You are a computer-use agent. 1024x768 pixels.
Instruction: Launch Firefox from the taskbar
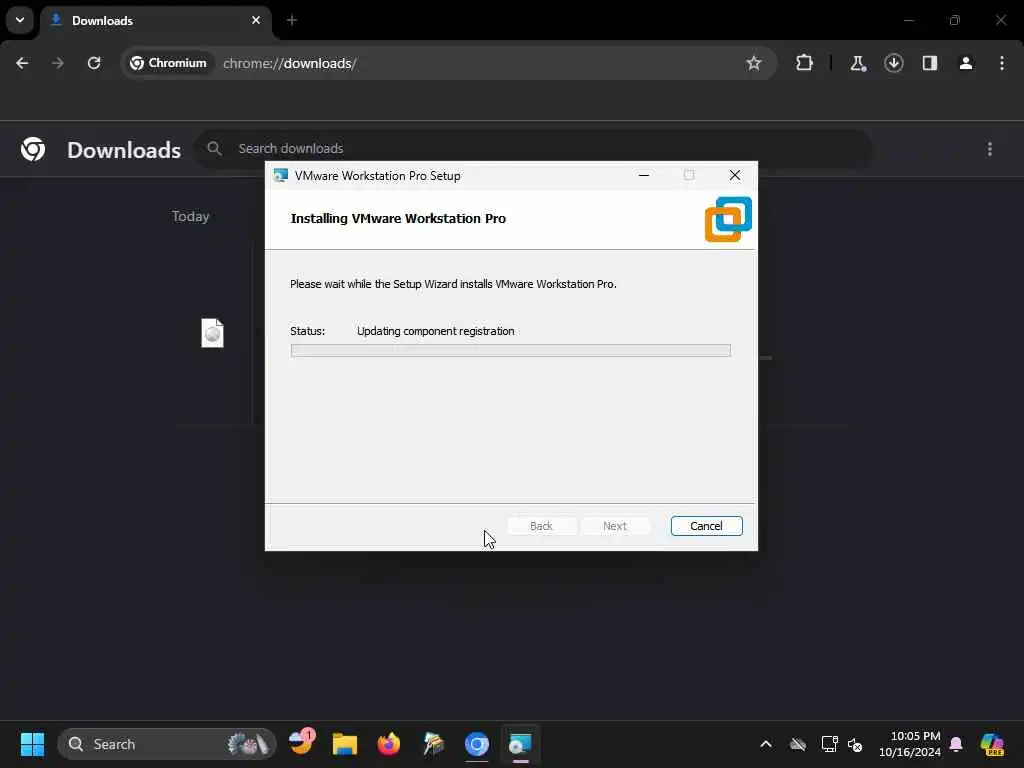[389, 744]
